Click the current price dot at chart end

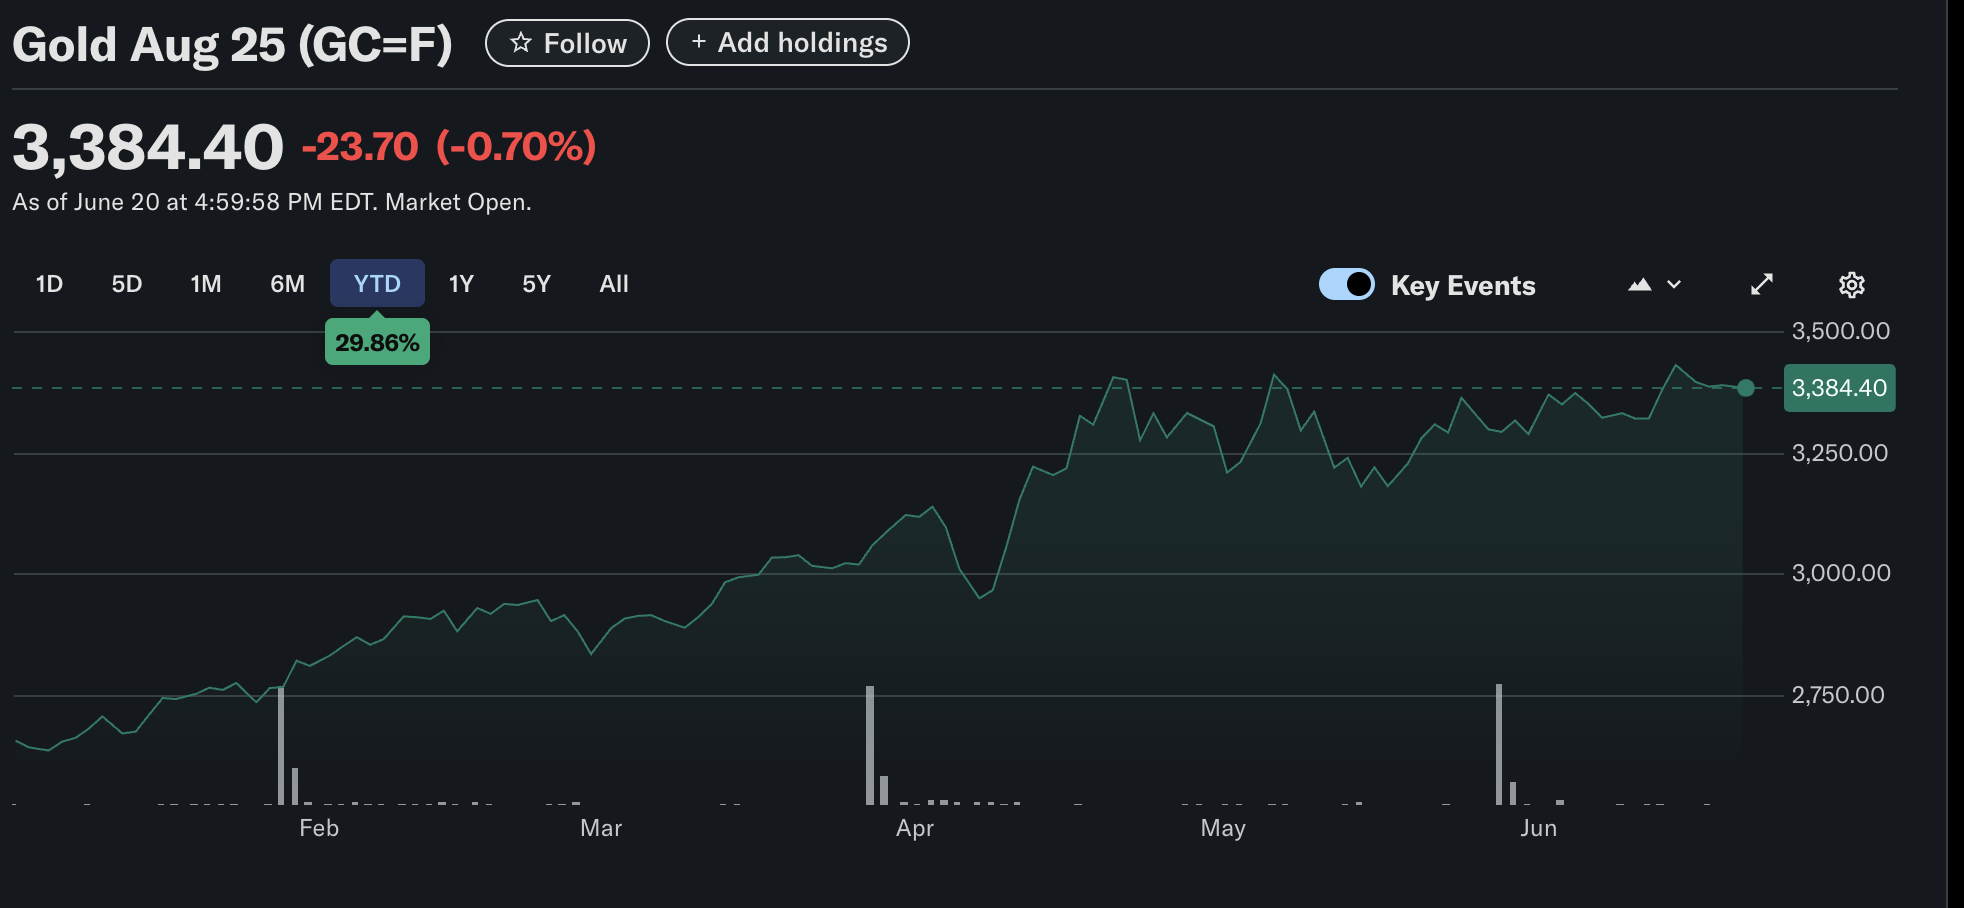tap(1746, 388)
